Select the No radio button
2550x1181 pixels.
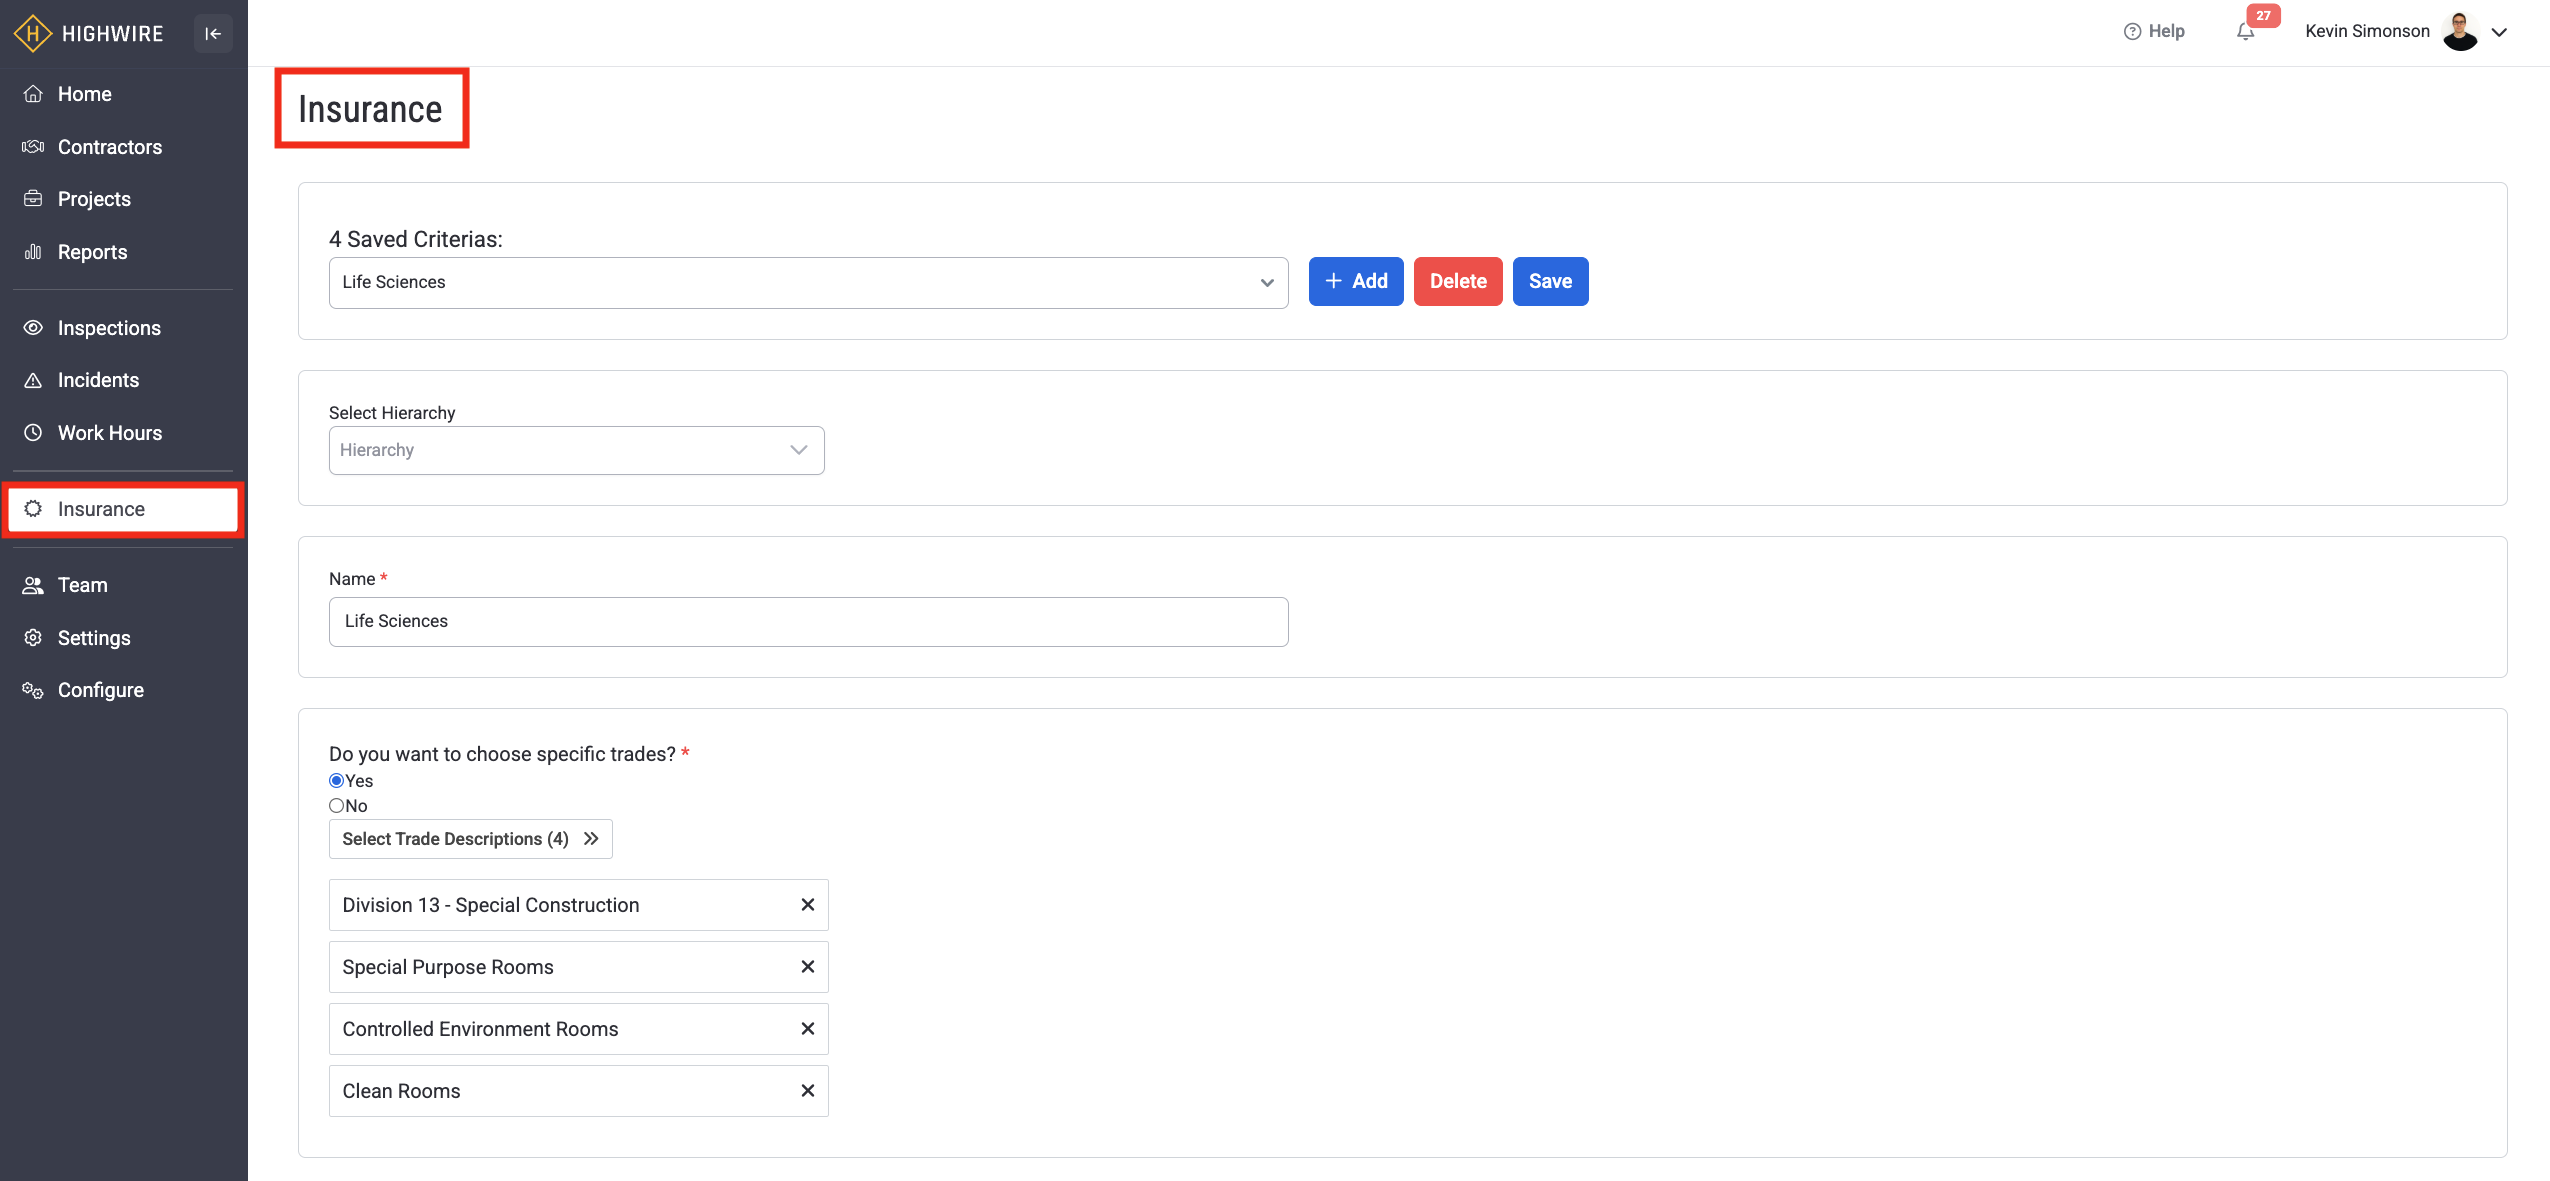click(x=337, y=806)
